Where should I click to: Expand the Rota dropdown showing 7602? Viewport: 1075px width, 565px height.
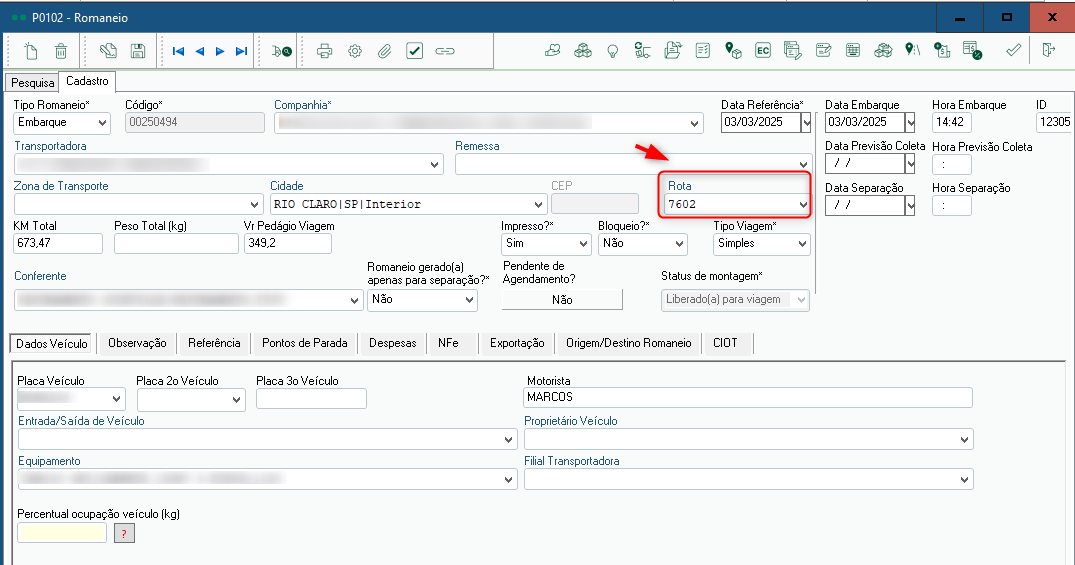coord(803,204)
